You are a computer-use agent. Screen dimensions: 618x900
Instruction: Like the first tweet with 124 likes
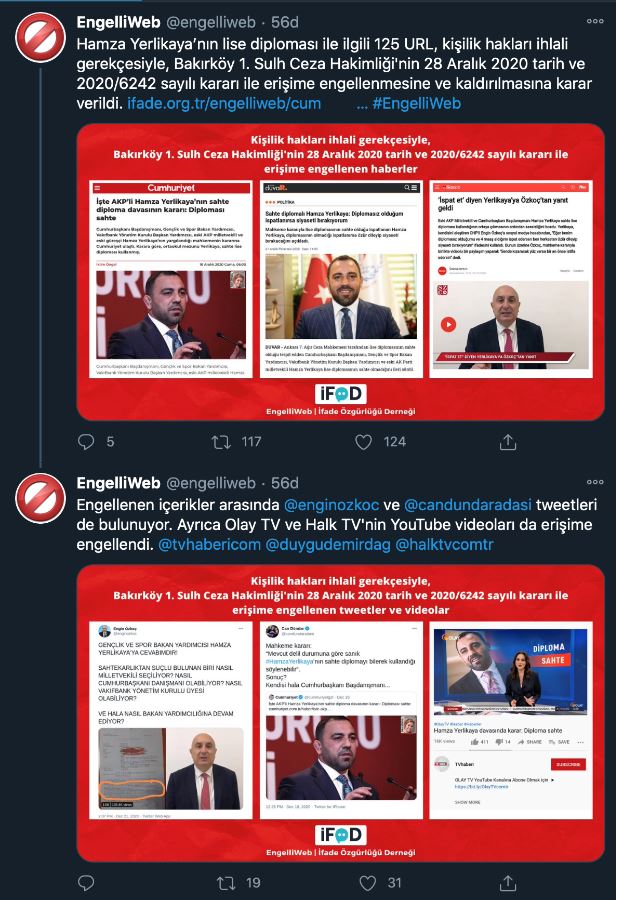(x=363, y=441)
